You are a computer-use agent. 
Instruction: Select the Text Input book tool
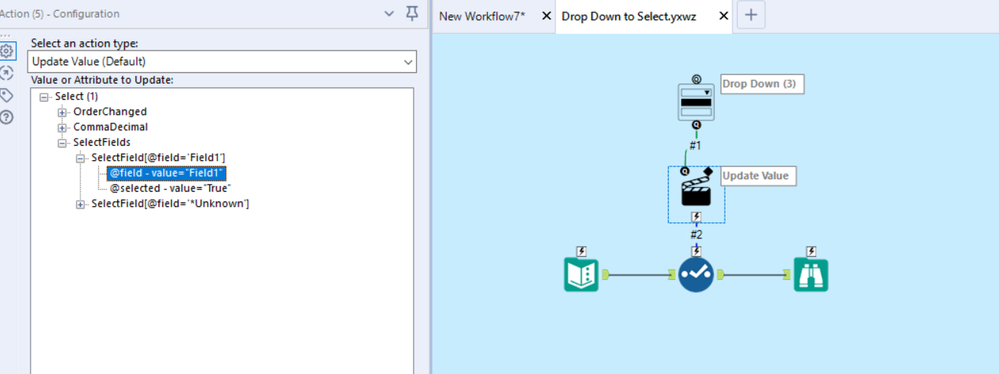(x=581, y=275)
